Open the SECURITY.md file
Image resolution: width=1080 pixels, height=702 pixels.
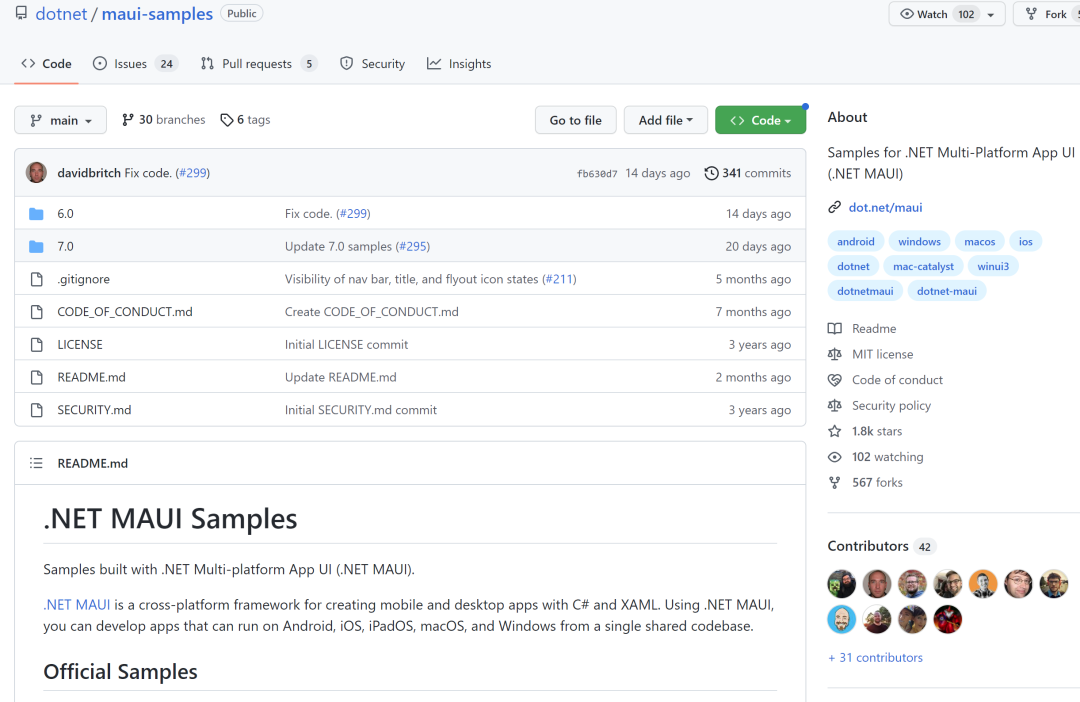(x=94, y=410)
